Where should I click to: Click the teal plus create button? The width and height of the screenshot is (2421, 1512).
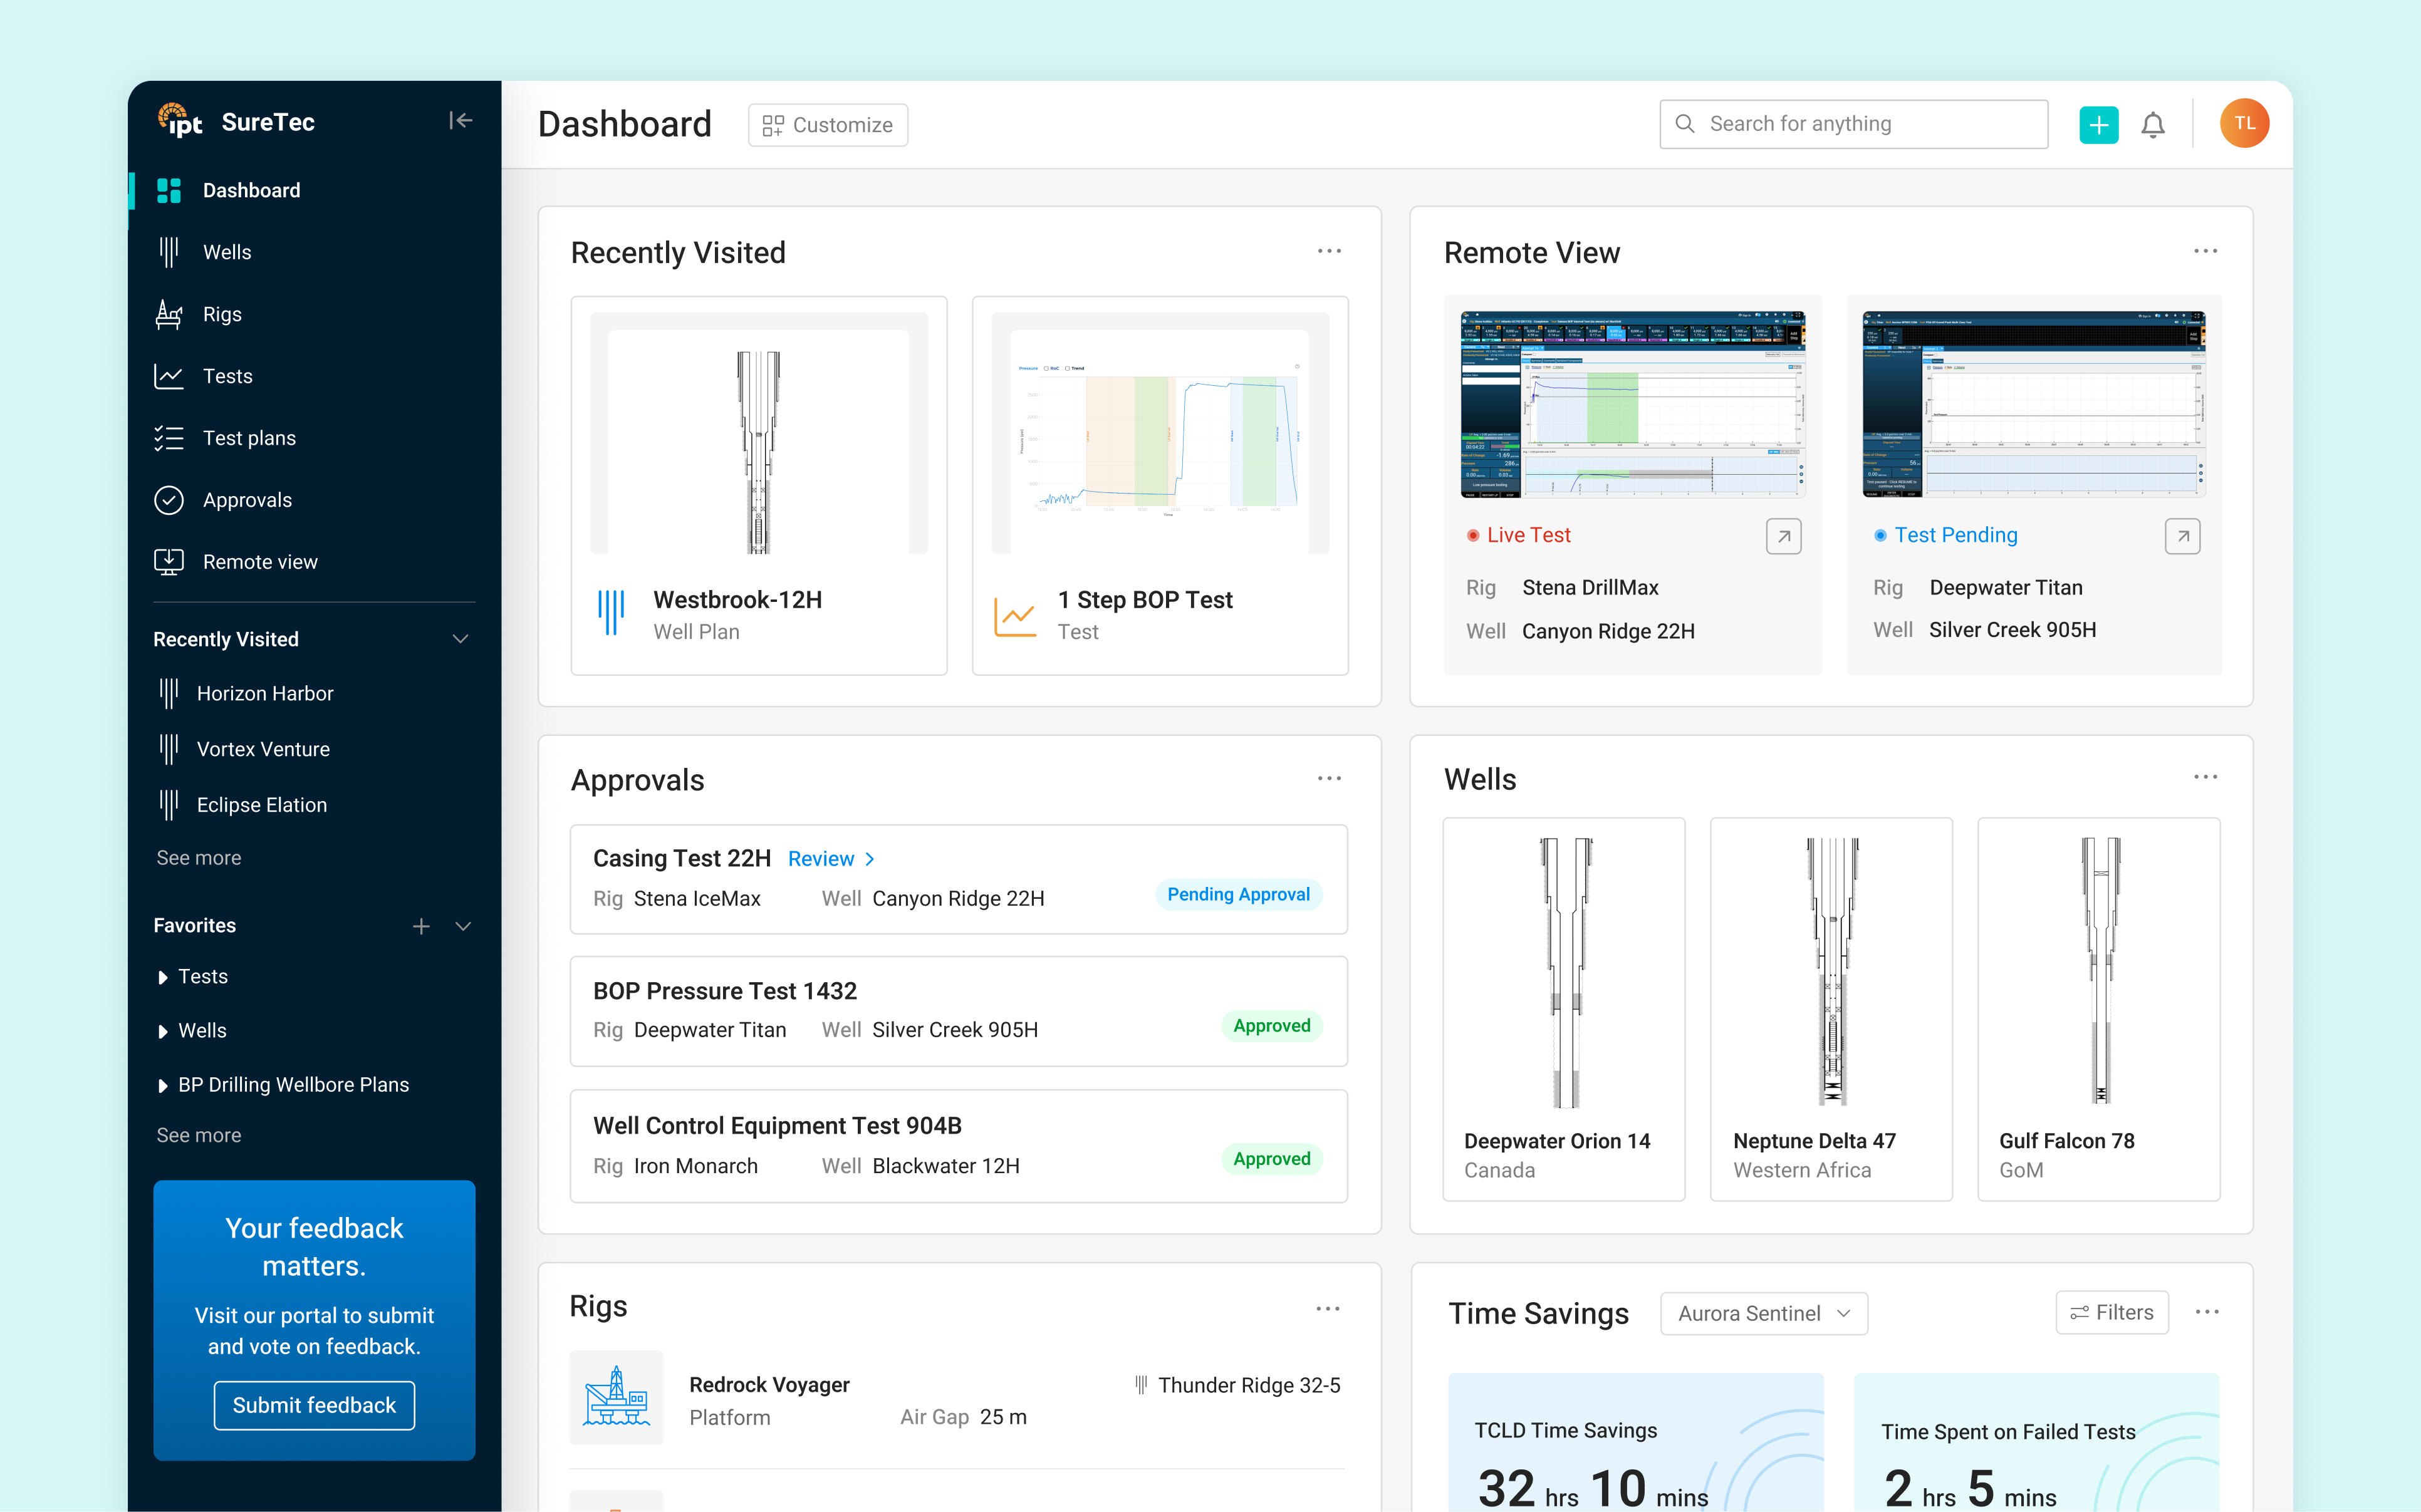point(2098,125)
